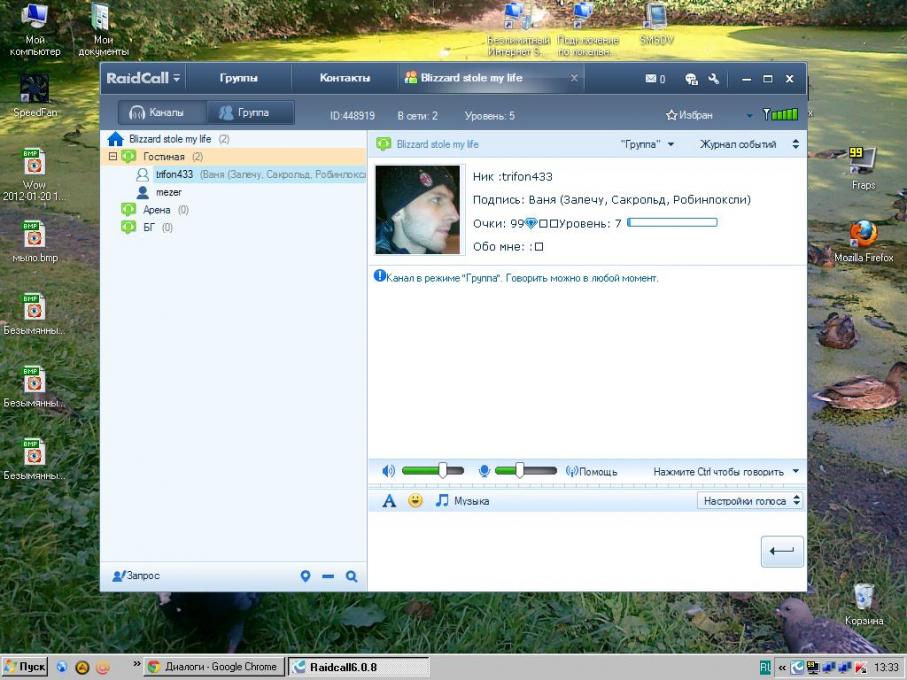Click the settings wrench icon in title bar
This screenshot has height=680, width=907.
(714, 79)
